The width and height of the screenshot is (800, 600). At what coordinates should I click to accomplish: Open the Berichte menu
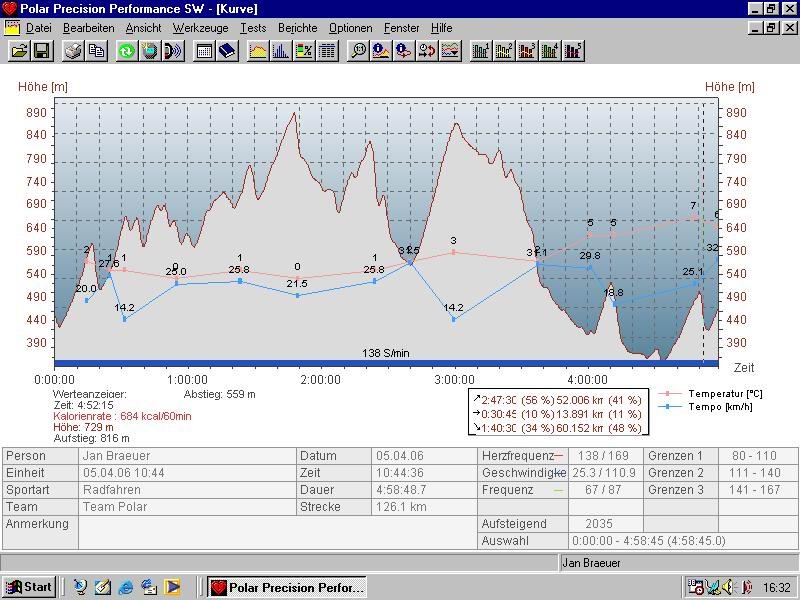[297, 28]
